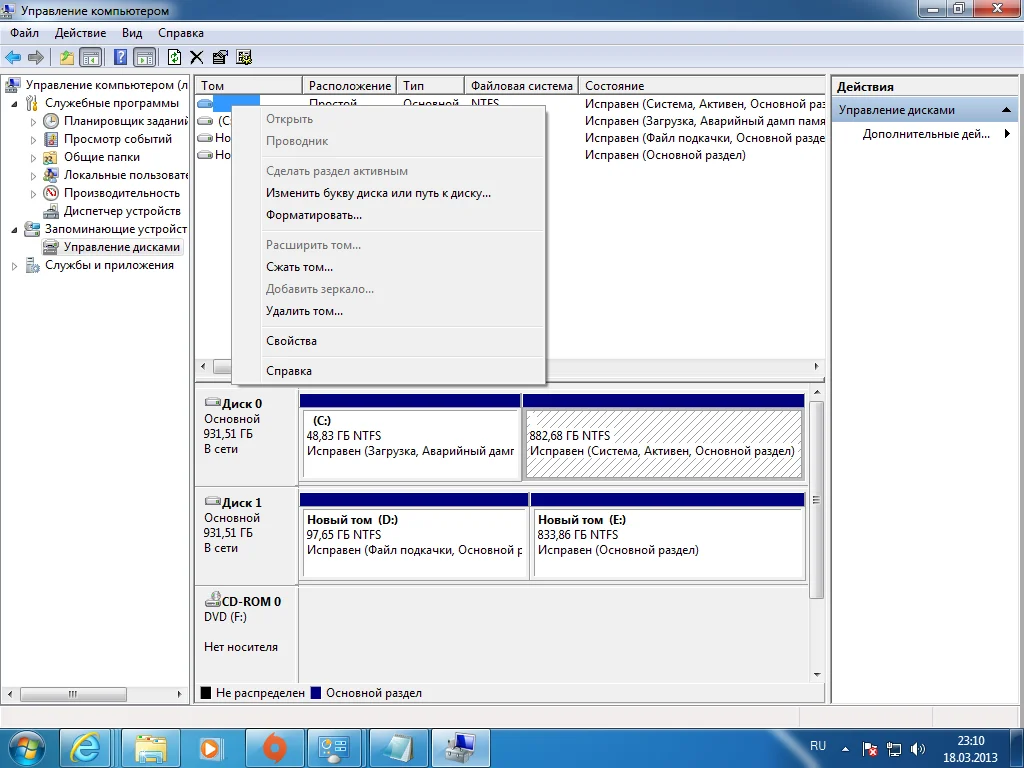Select Диспетчер устройств in the tree
Image resolution: width=1024 pixels, height=768 pixels.
[122, 211]
